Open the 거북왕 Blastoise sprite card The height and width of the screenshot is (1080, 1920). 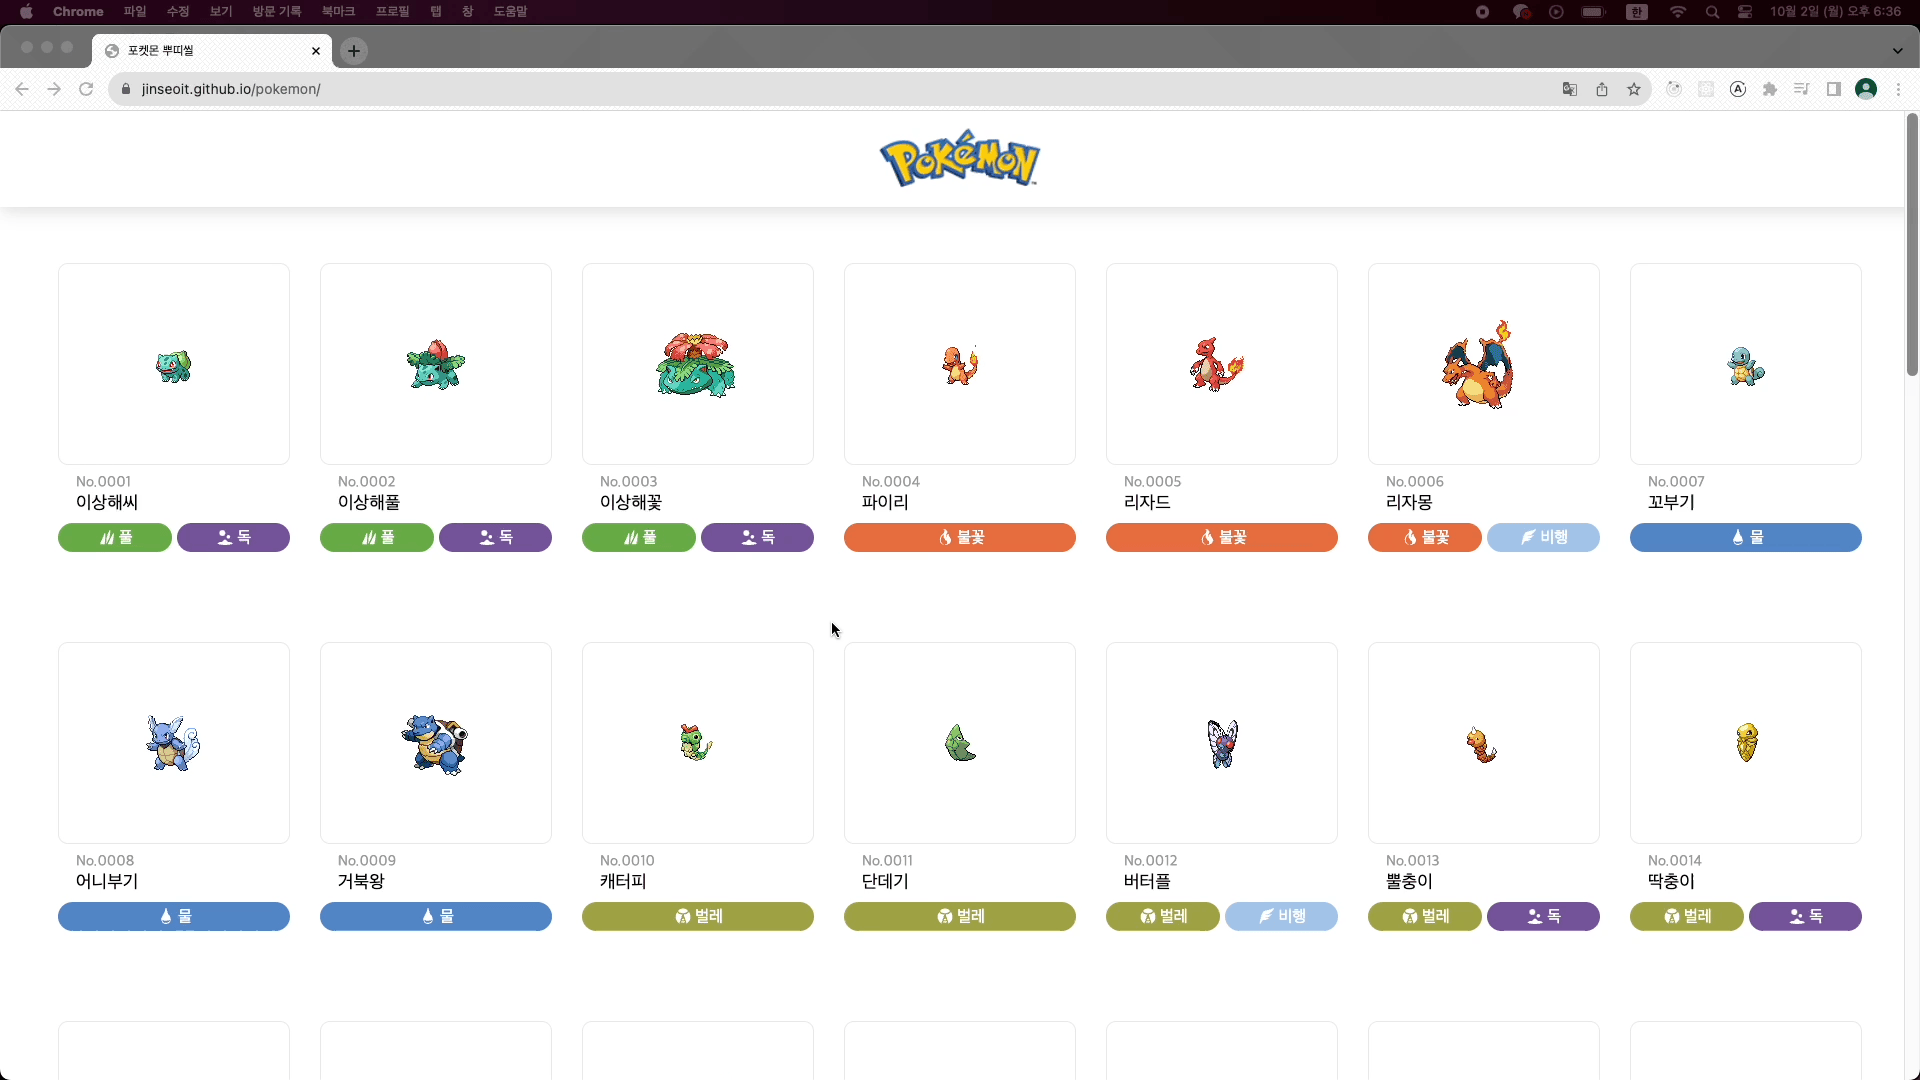(x=436, y=743)
